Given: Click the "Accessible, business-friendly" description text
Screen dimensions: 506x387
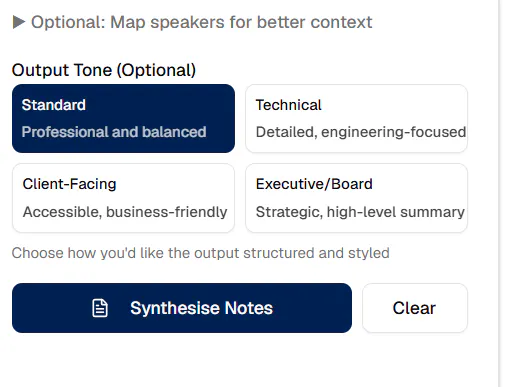Looking at the screenshot, I should click(x=125, y=212).
